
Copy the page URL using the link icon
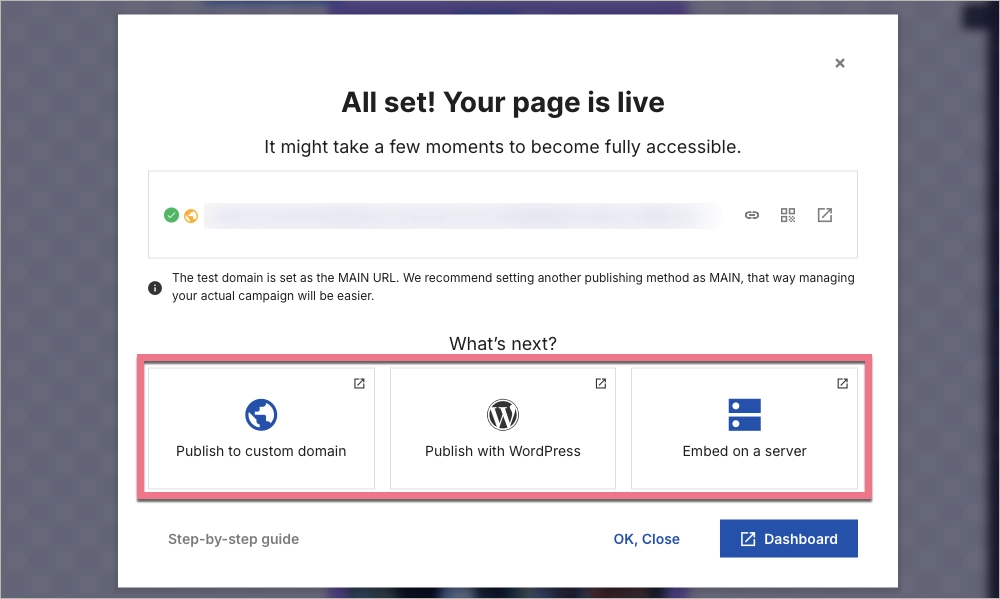[751, 215]
